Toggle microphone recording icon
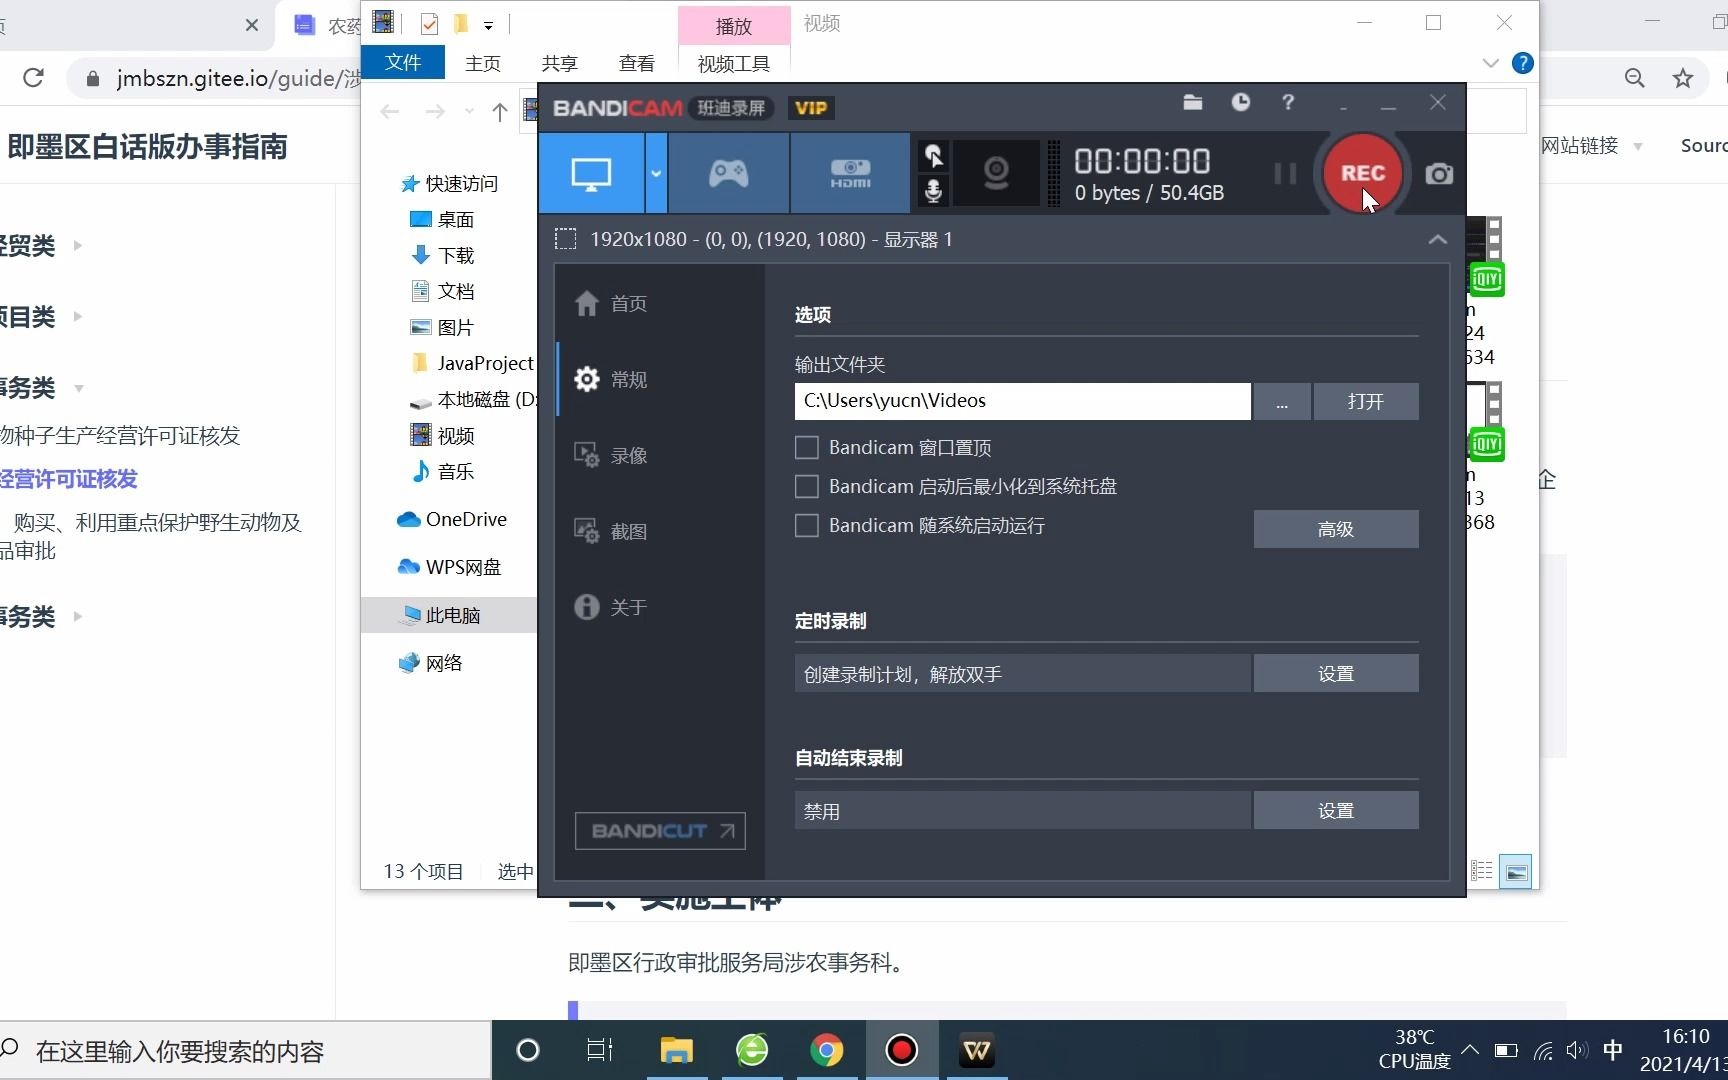1728x1080 pixels. click(x=933, y=190)
